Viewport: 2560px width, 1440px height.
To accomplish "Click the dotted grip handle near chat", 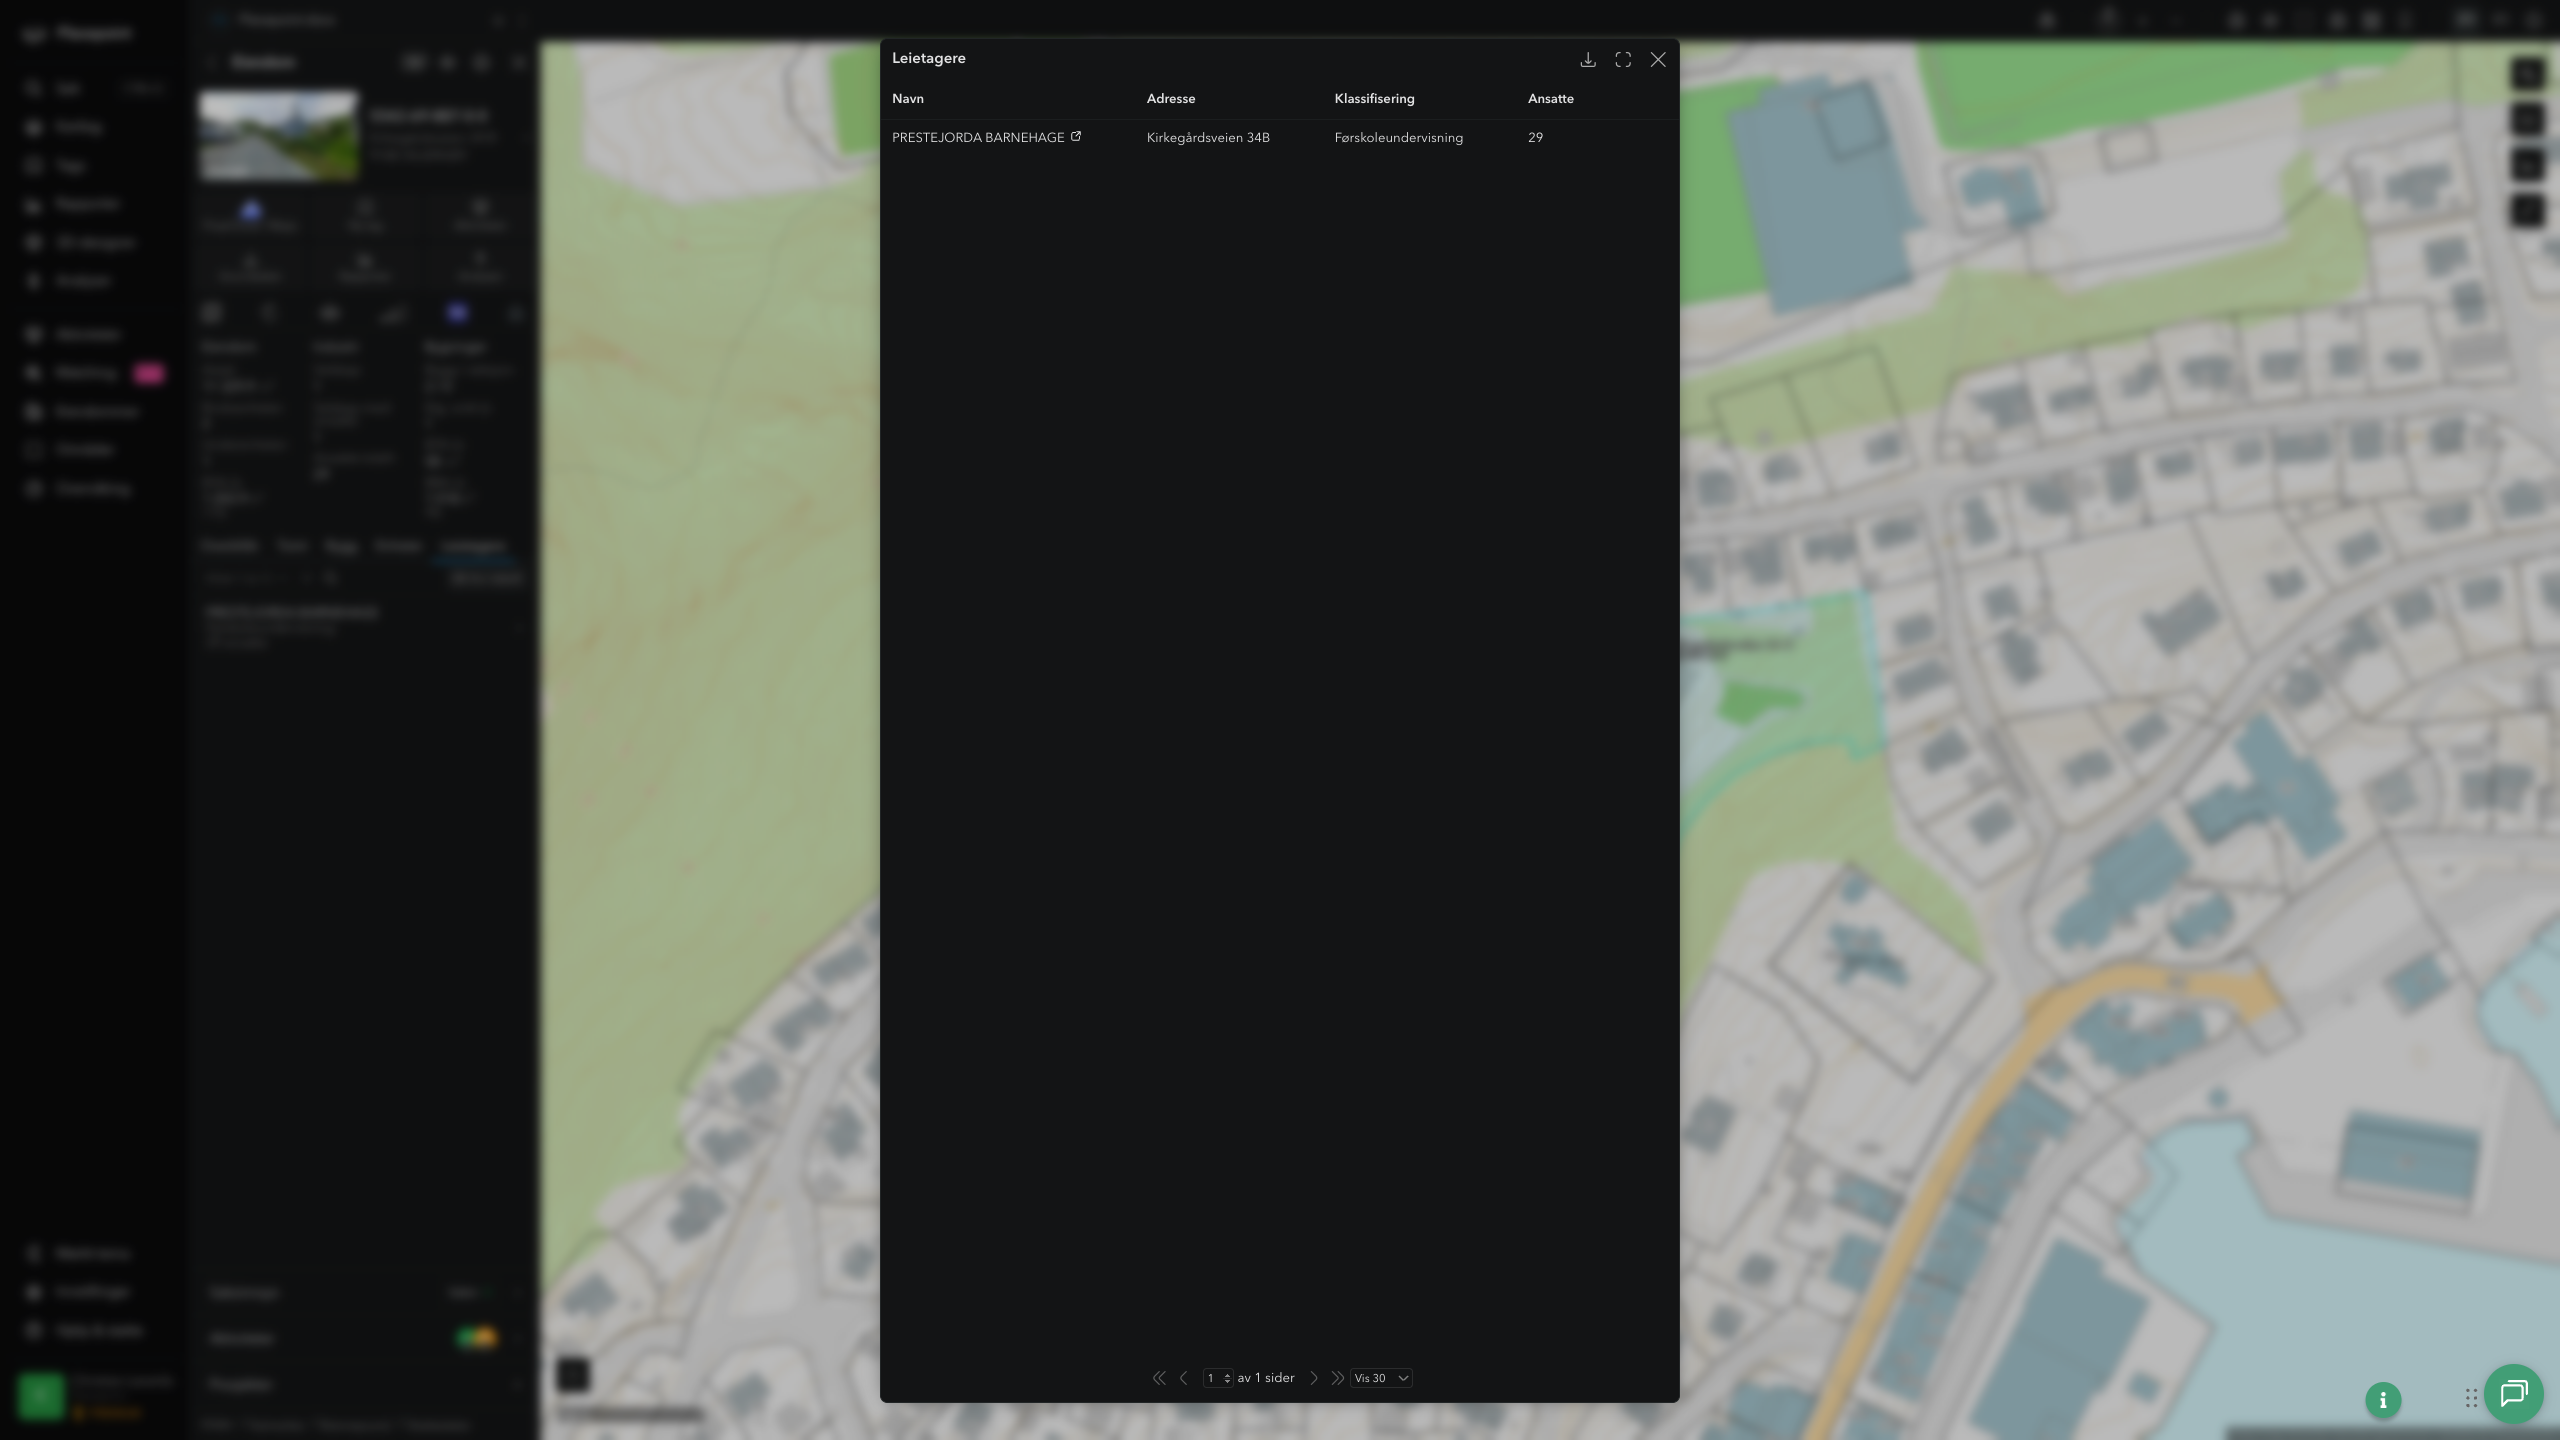I will point(2471,1398).
